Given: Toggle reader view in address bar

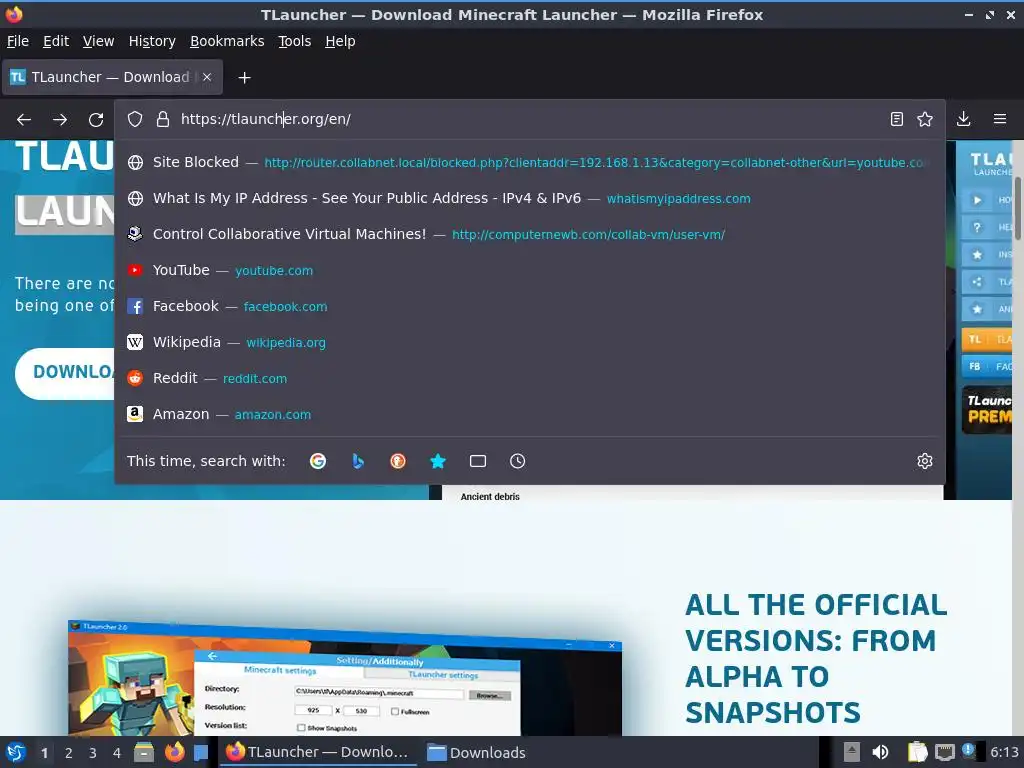Looking at the screenshot, I should 897,119.
